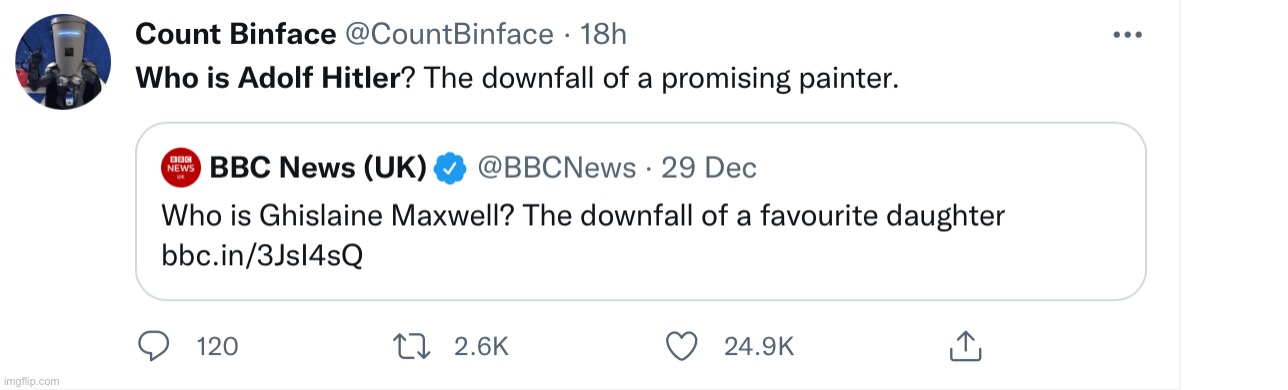Screen dimensions: 1288x390
Task: Click the blue verified badge
Action: pos(451,168)
